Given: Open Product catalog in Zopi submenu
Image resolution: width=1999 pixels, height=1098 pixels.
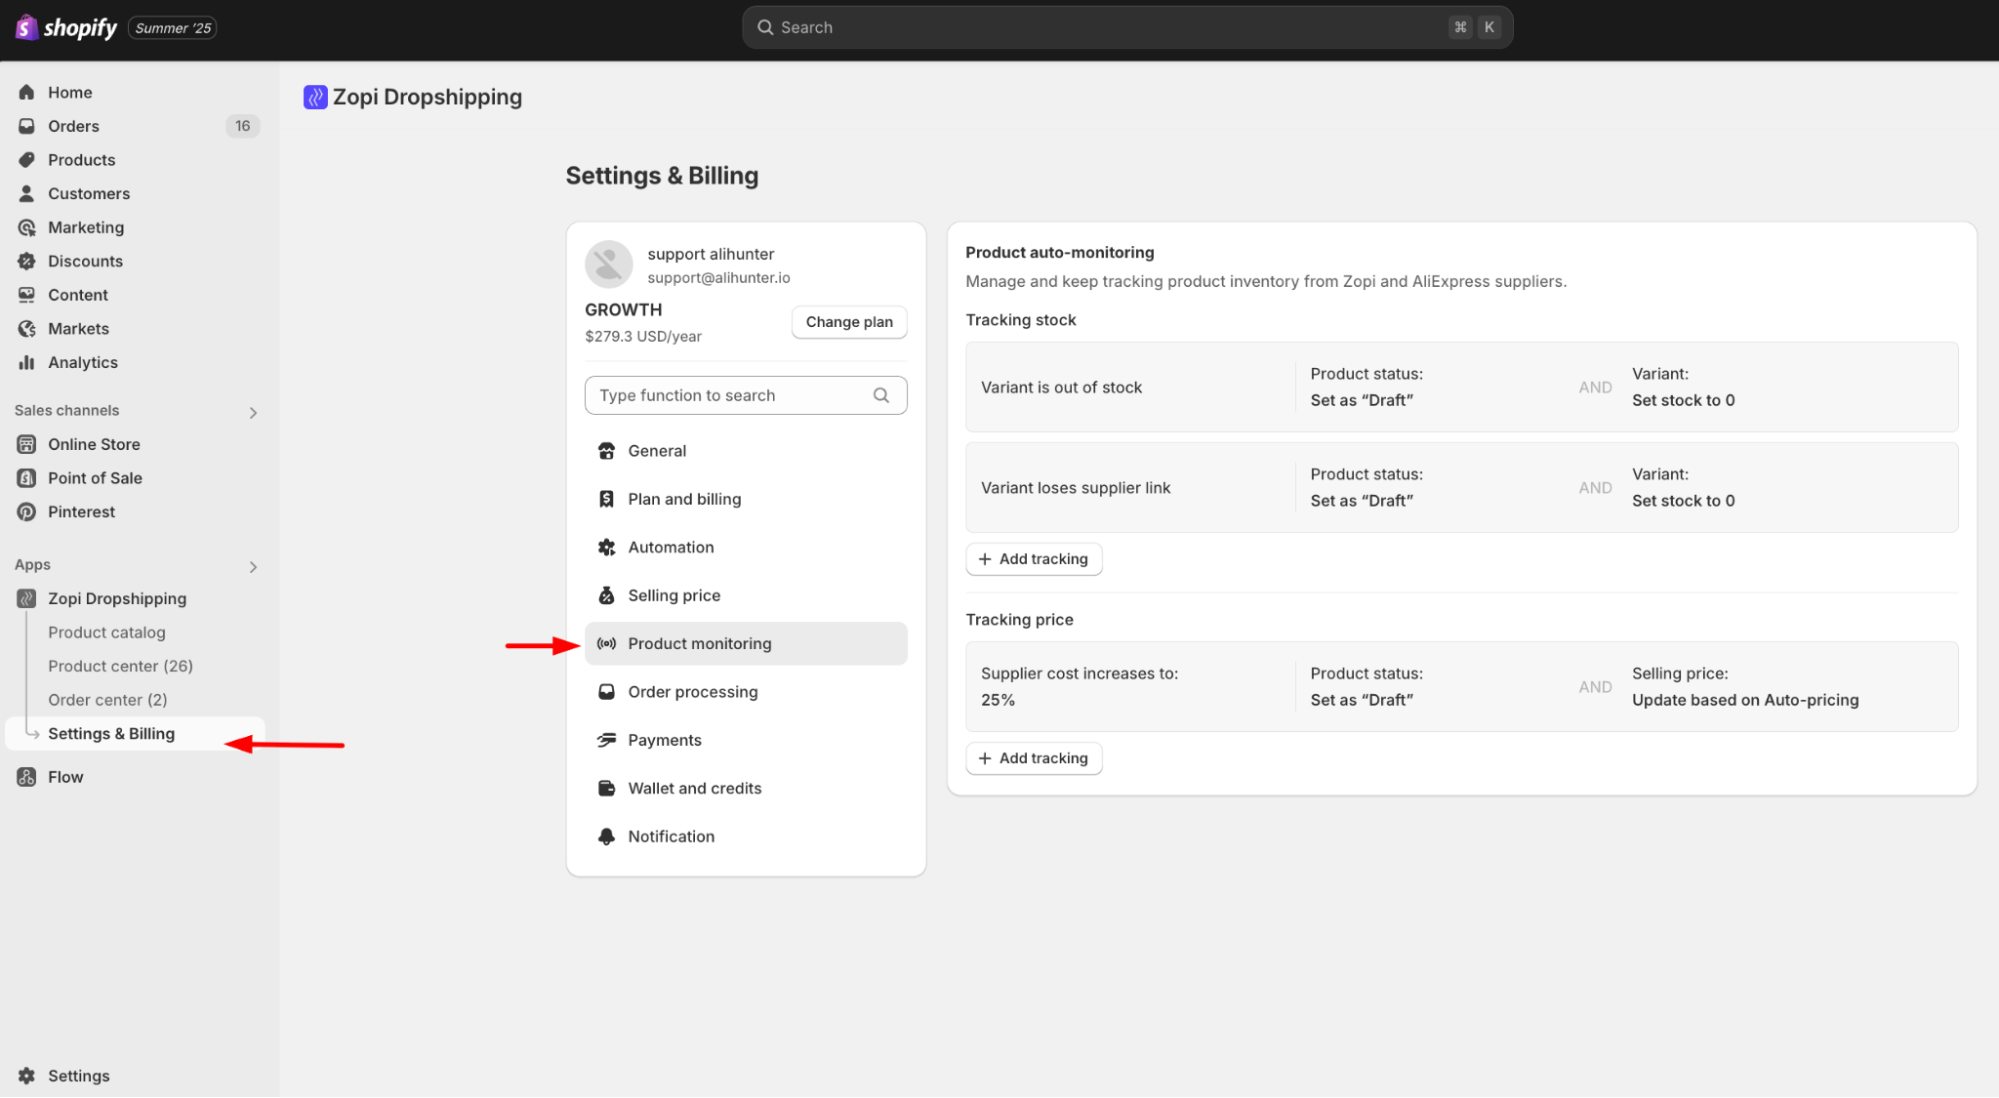Looking at the screenshot, I should (107, 632).
